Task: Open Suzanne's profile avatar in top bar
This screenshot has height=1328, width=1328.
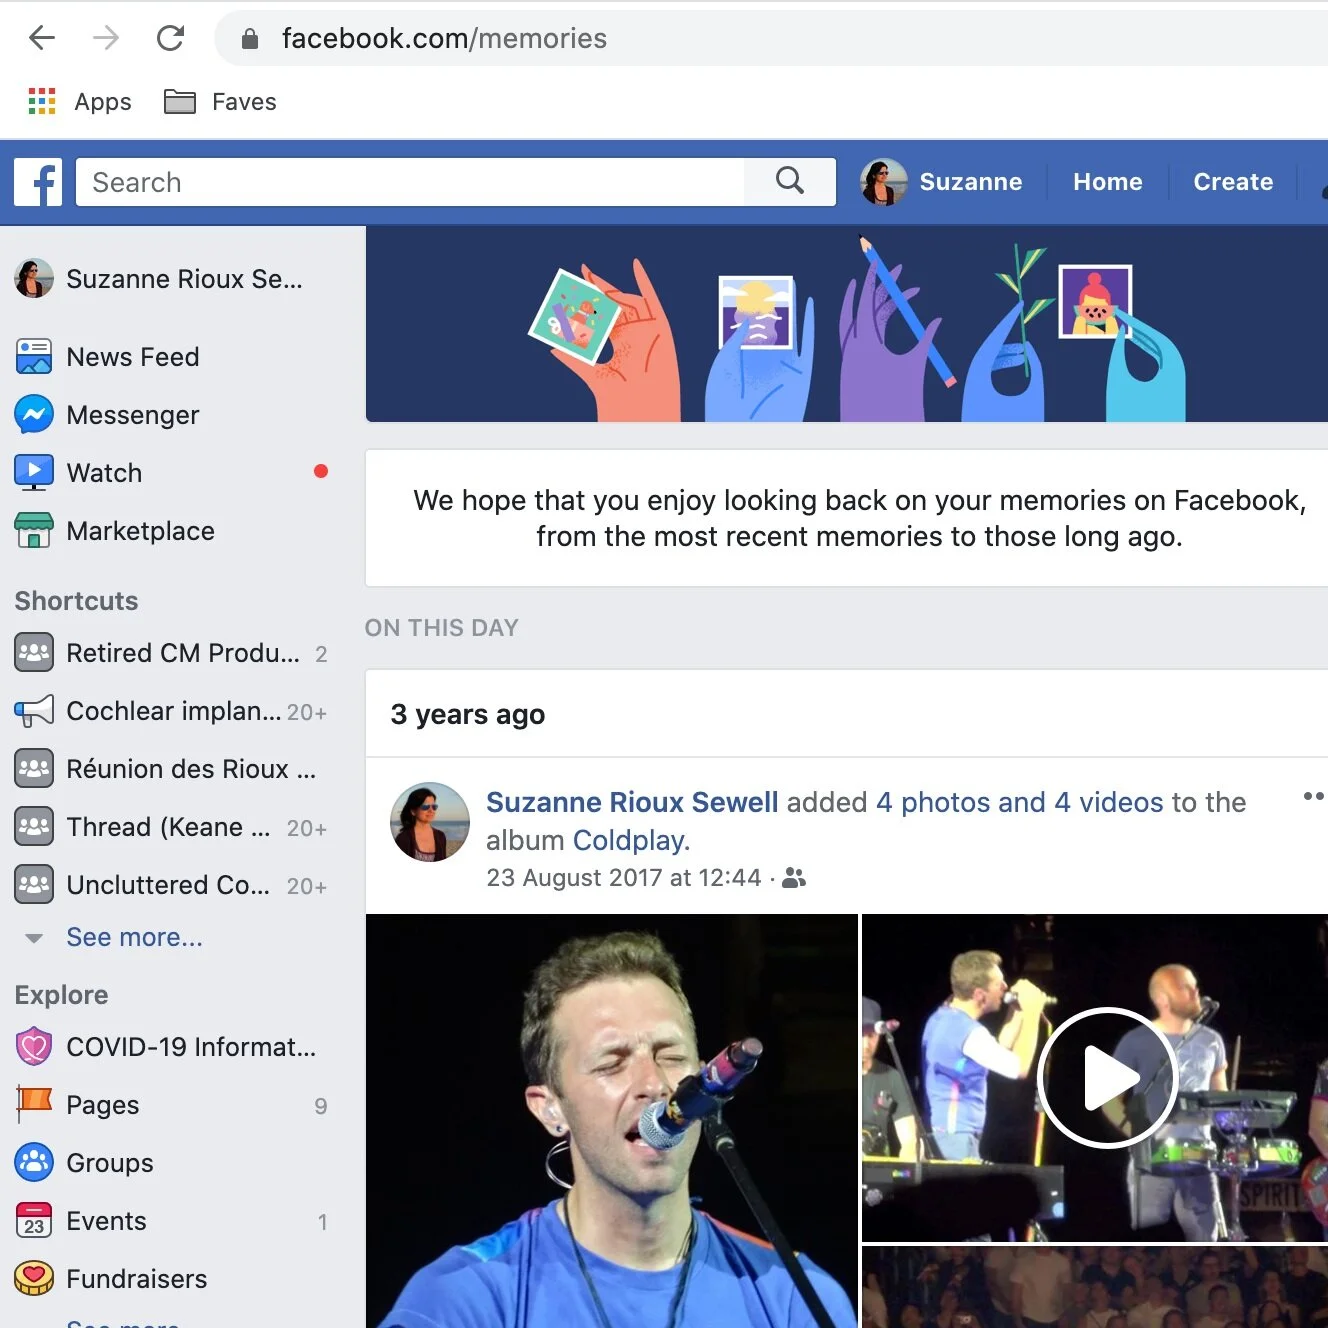Action: click(x=884, y=182)
